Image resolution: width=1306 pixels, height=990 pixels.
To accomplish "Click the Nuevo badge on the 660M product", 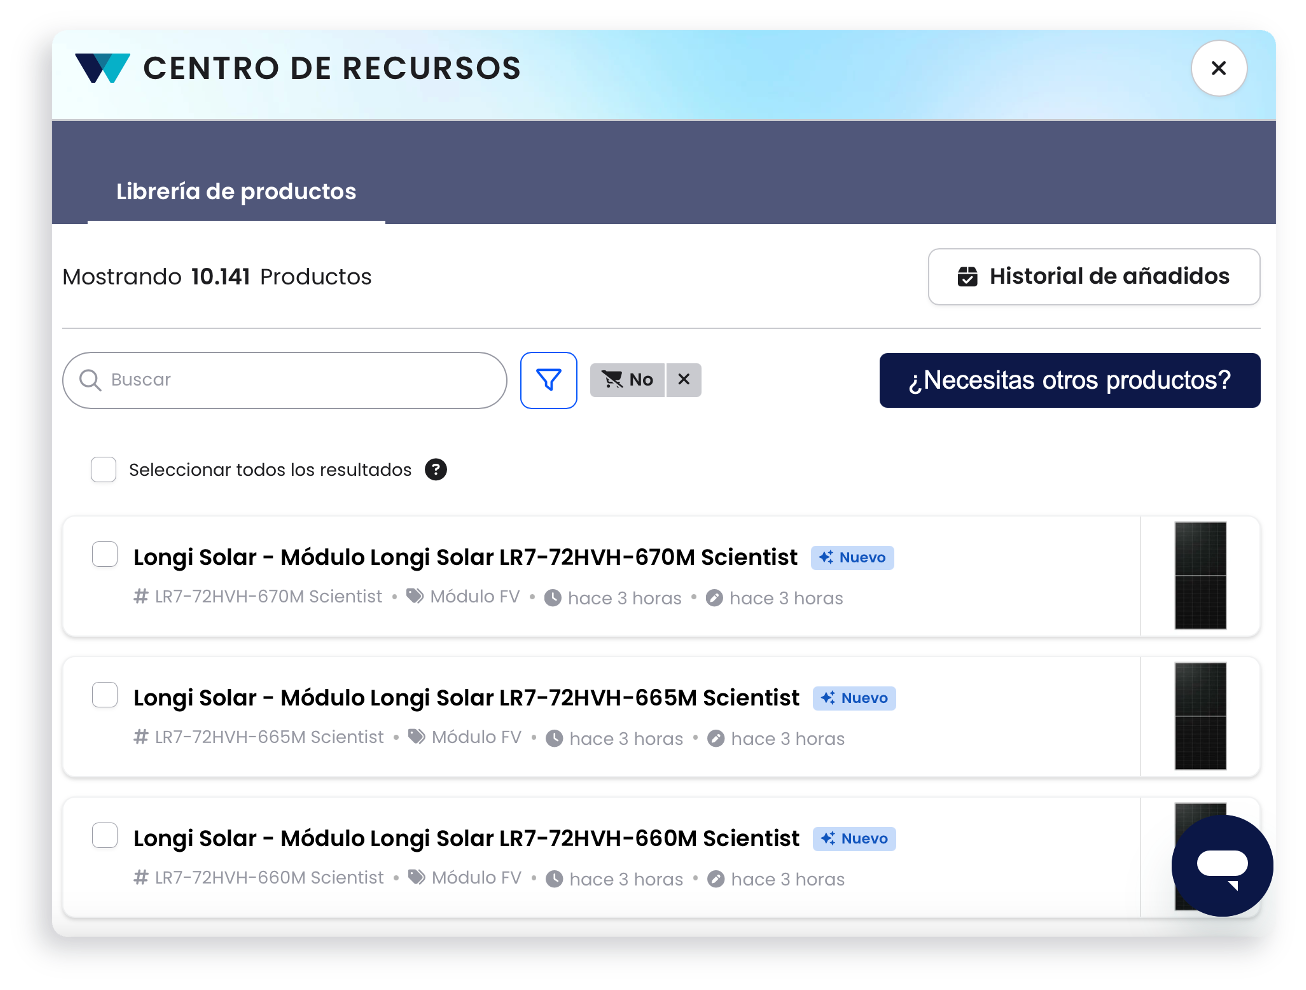I will click(855, 839).
